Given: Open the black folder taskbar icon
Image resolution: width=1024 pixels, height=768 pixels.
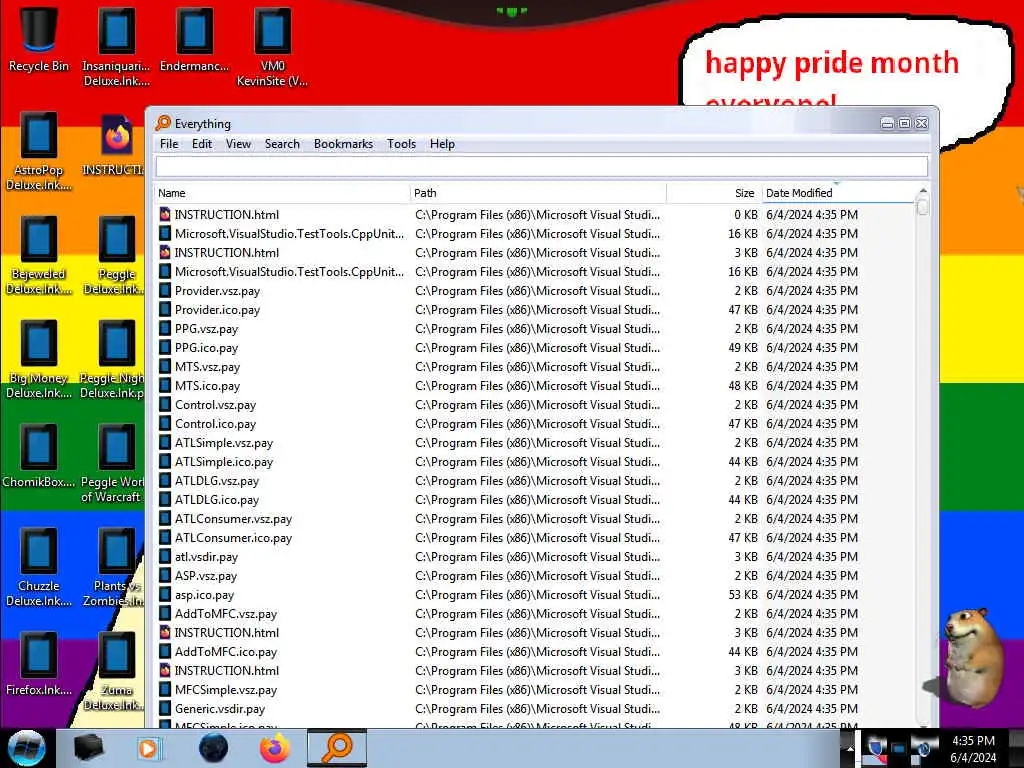Looking at the screenshot, I should (x=88, y=748).
